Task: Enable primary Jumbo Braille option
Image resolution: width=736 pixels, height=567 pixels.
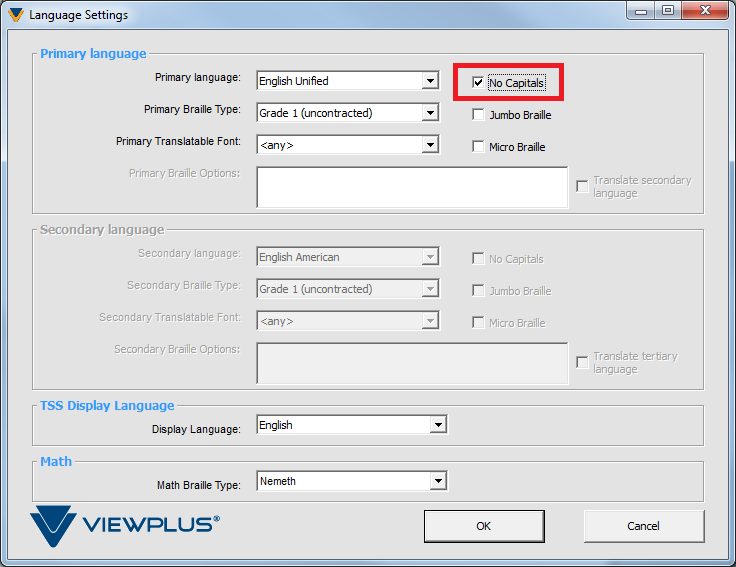Action: [479, 115]
